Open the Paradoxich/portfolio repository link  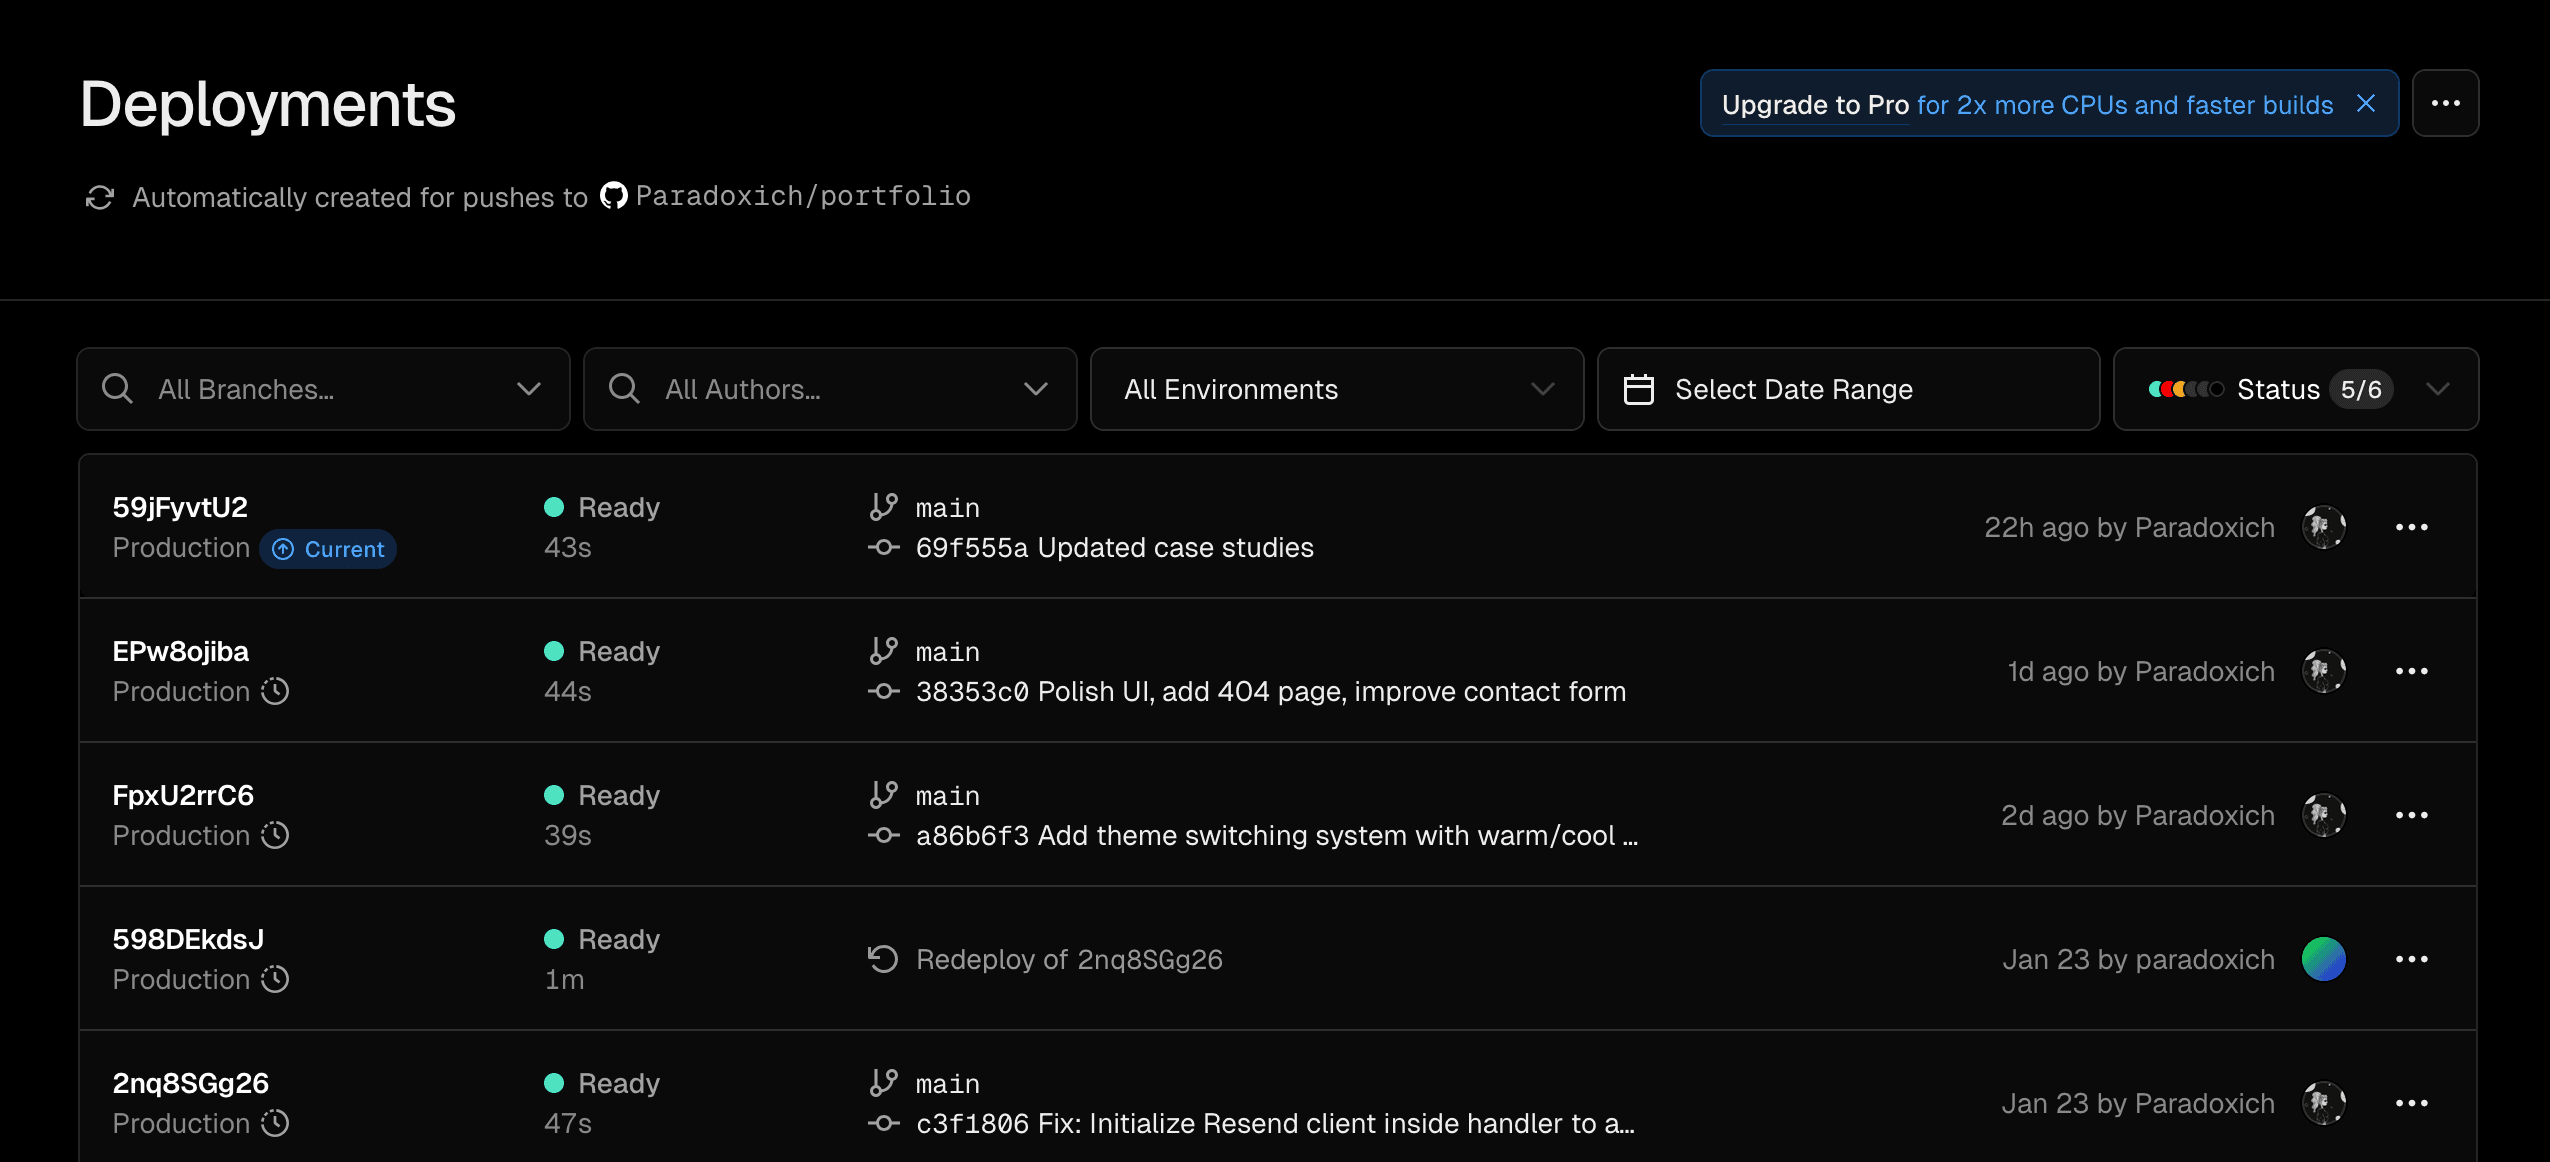coord(802,196)
